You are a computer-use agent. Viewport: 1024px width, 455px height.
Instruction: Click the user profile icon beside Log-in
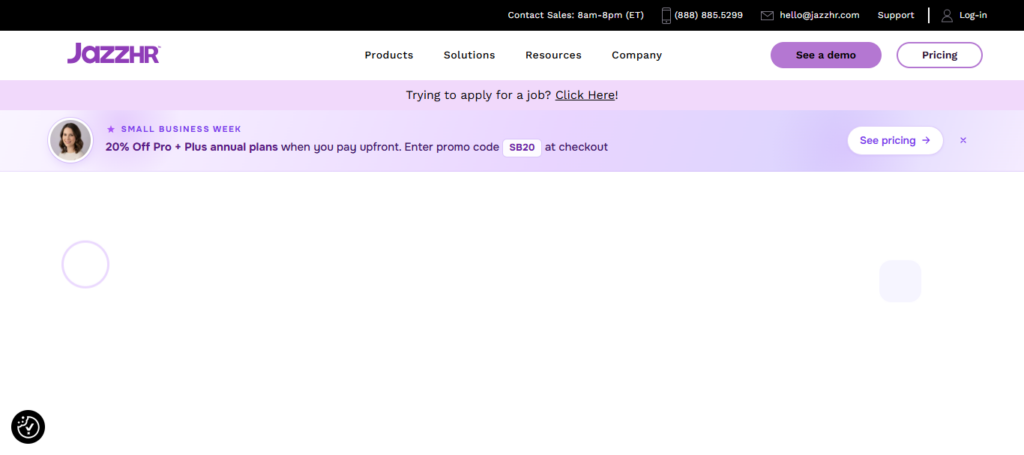[947, 15]
